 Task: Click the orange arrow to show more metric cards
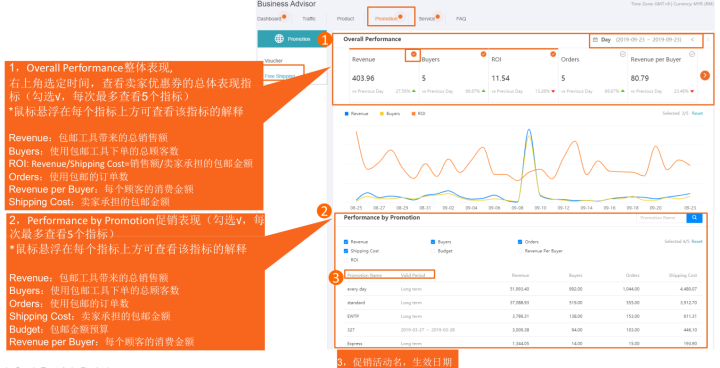point(705,75)
